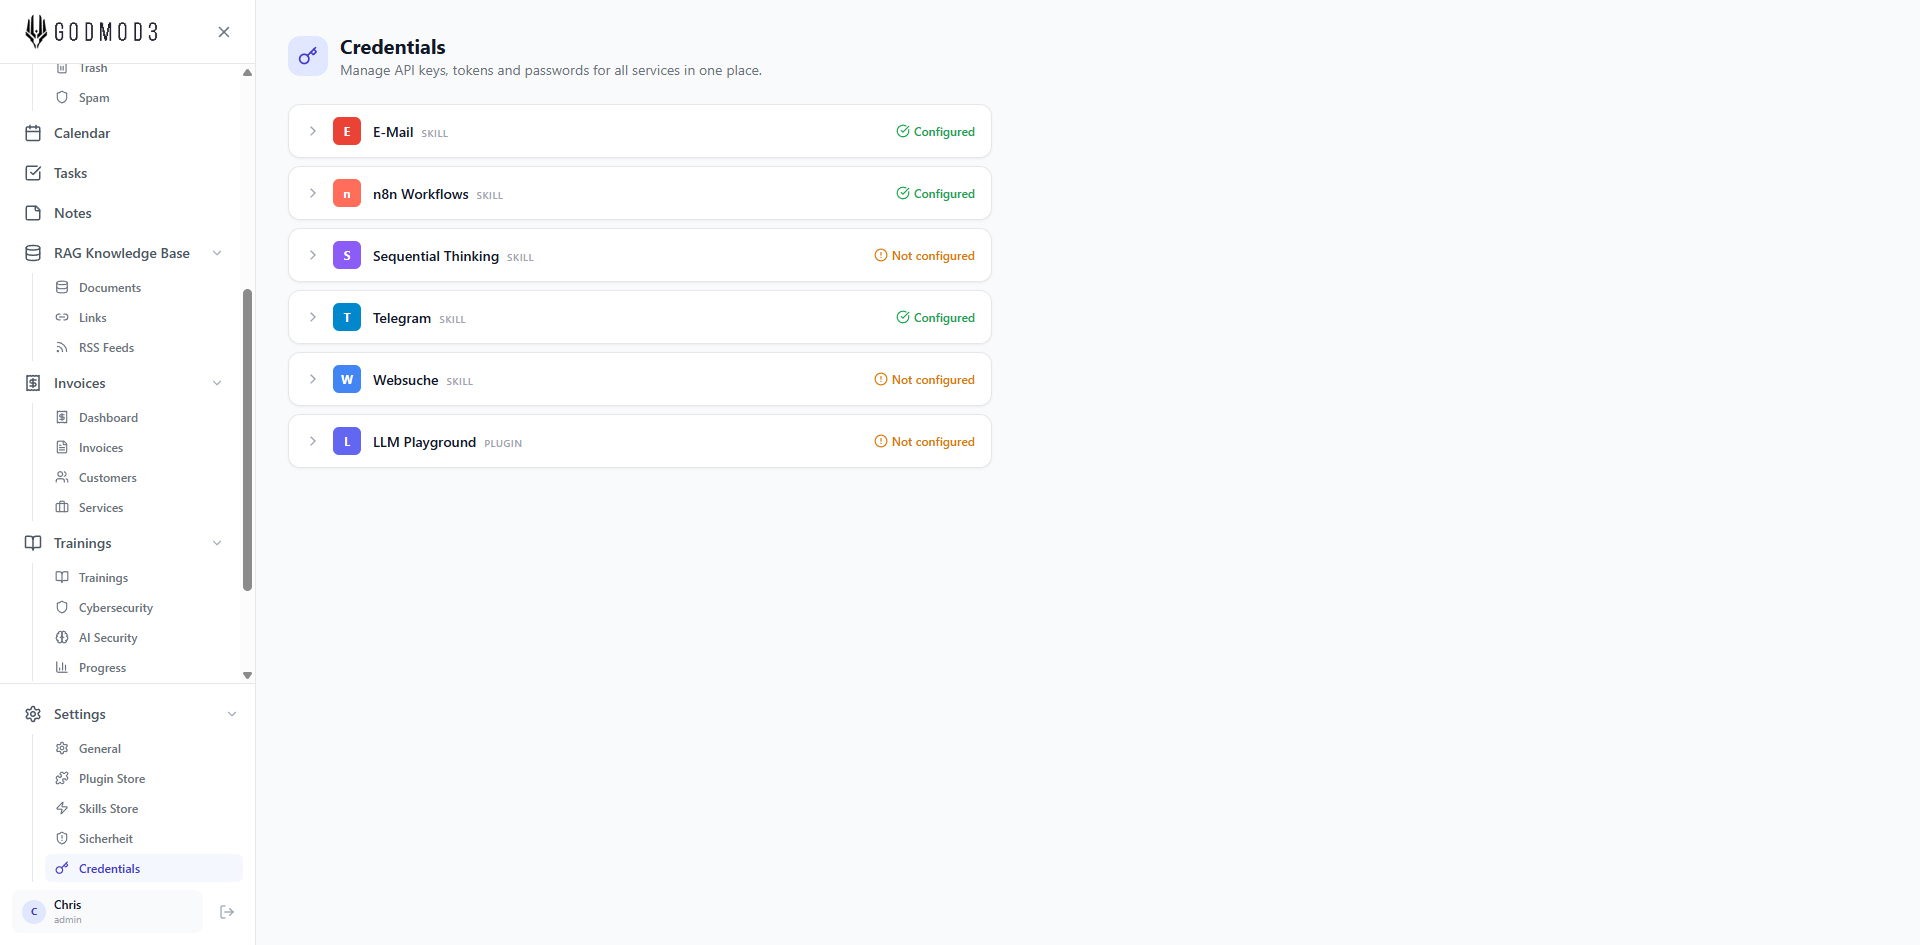Click the logout icon beside Chris
1920x945 pixels.
(x=227, y=912)
